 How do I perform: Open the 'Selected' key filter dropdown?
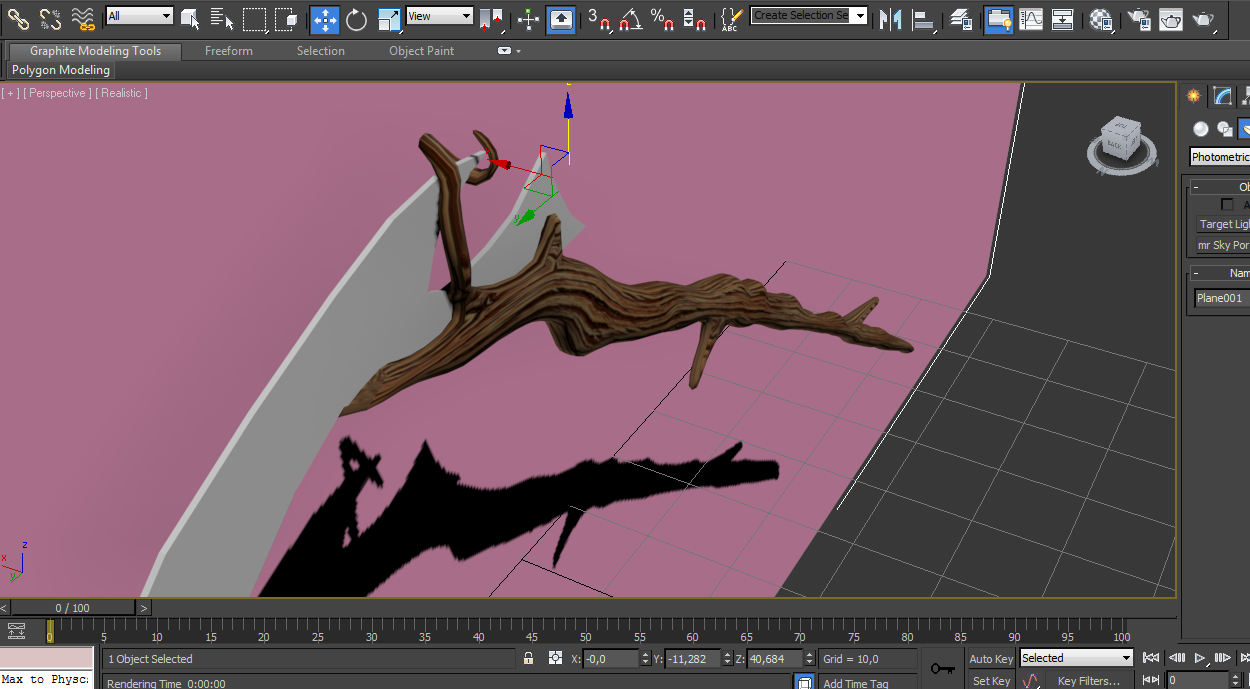[x=1075, y=658]
